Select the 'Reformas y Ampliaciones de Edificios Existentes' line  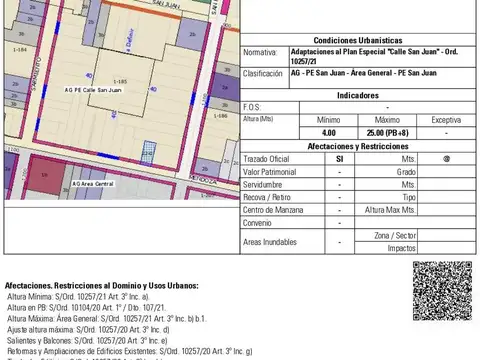[130, 351]
